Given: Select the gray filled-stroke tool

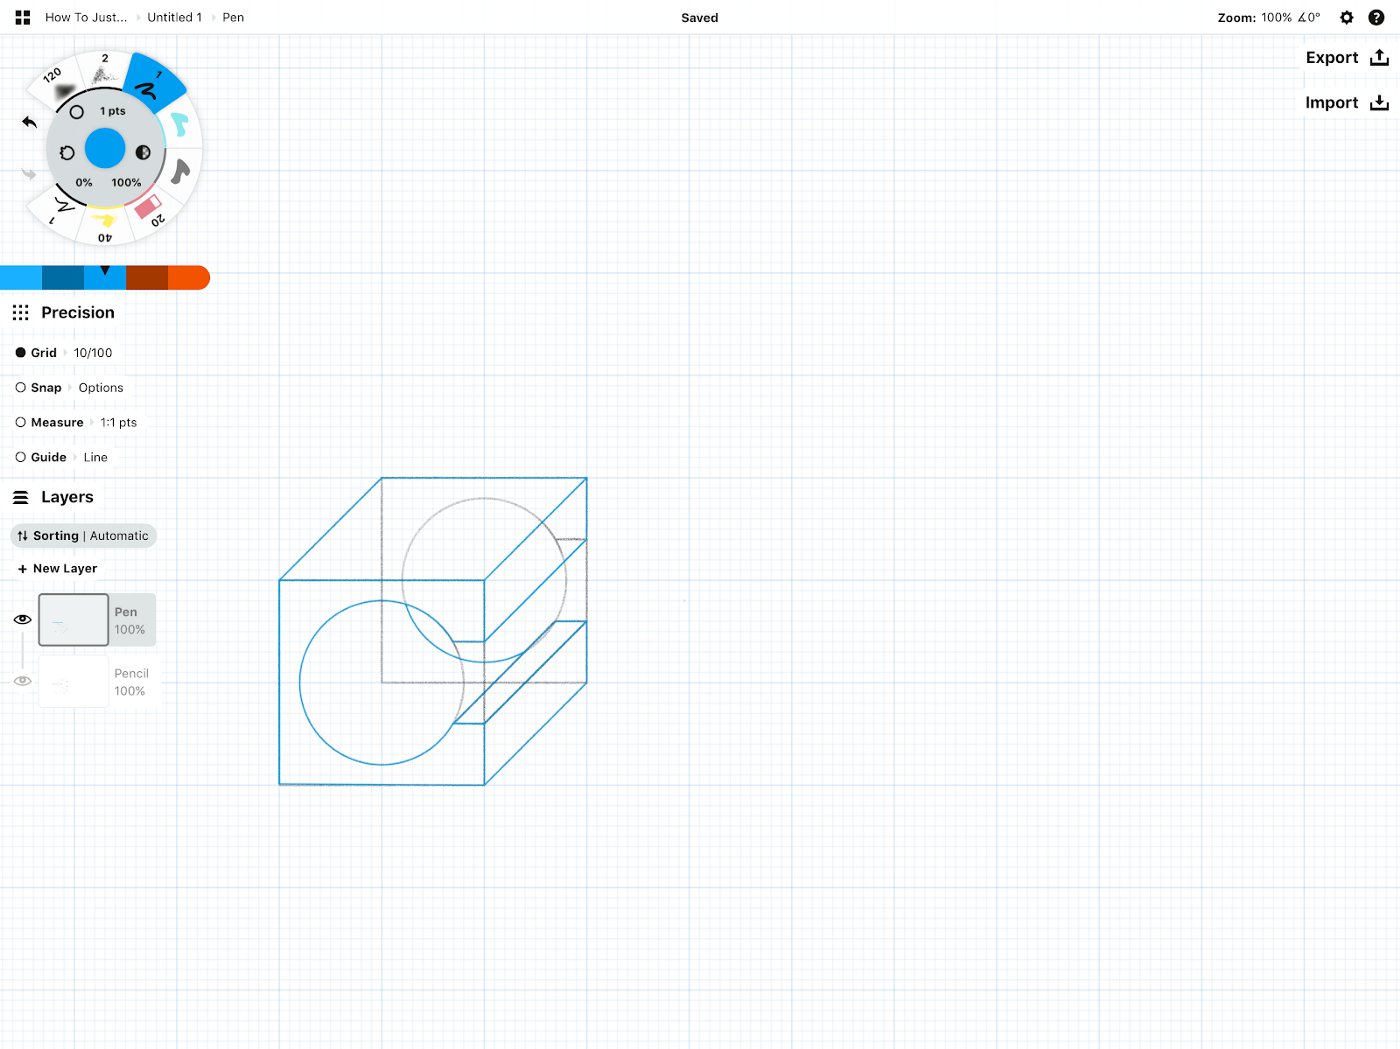Looking at the screenshot, I should point(180,171).
